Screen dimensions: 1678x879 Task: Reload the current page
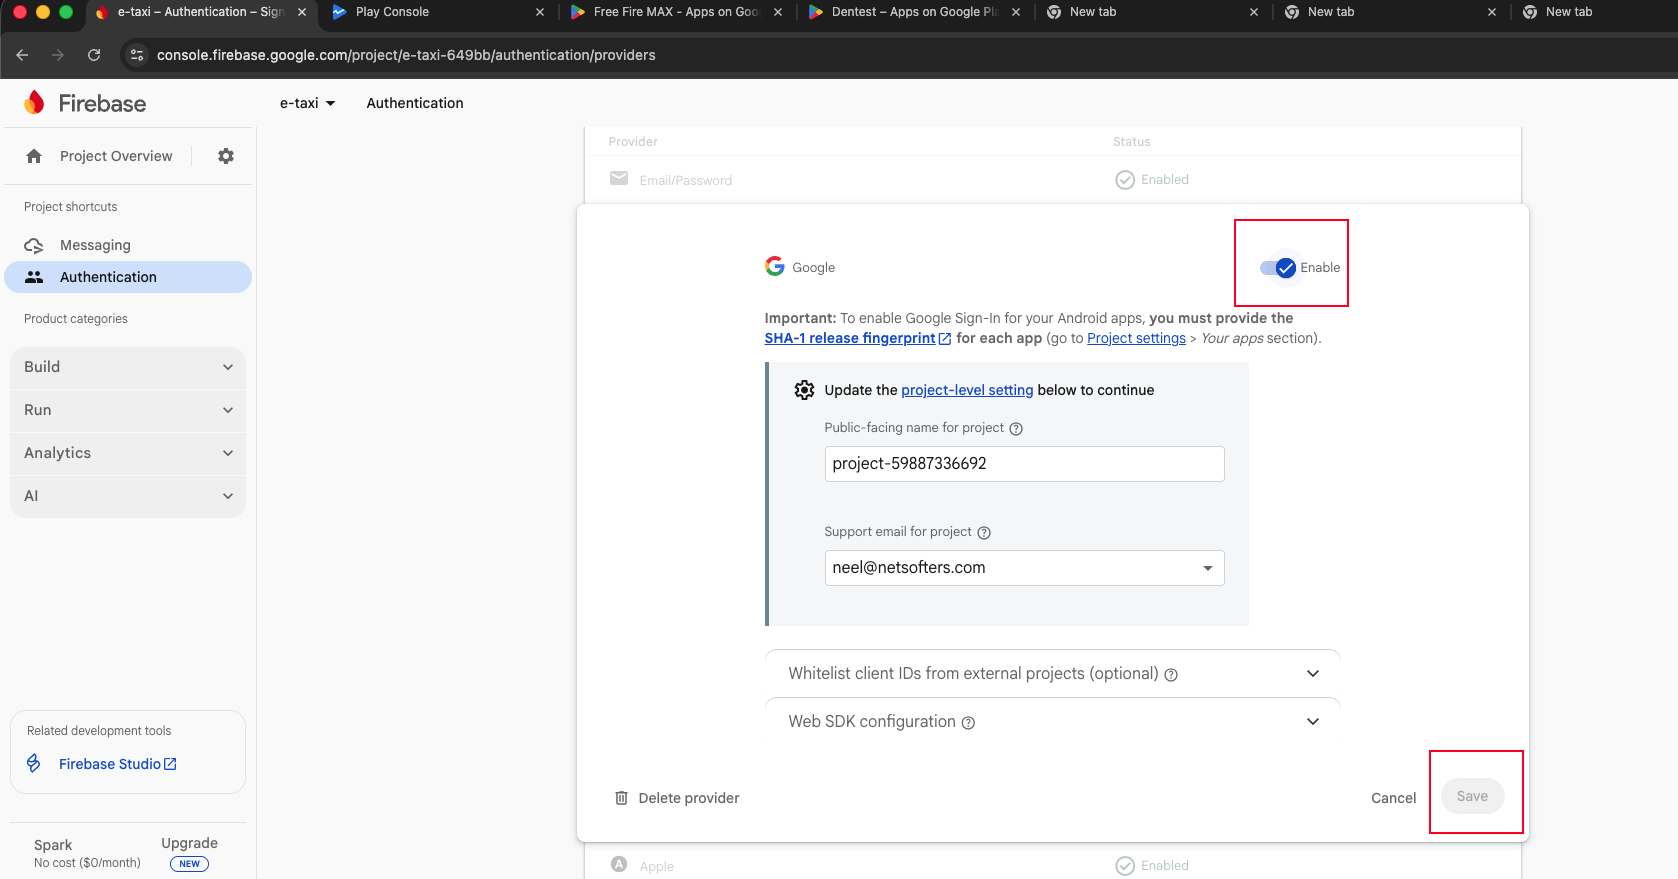94,55
